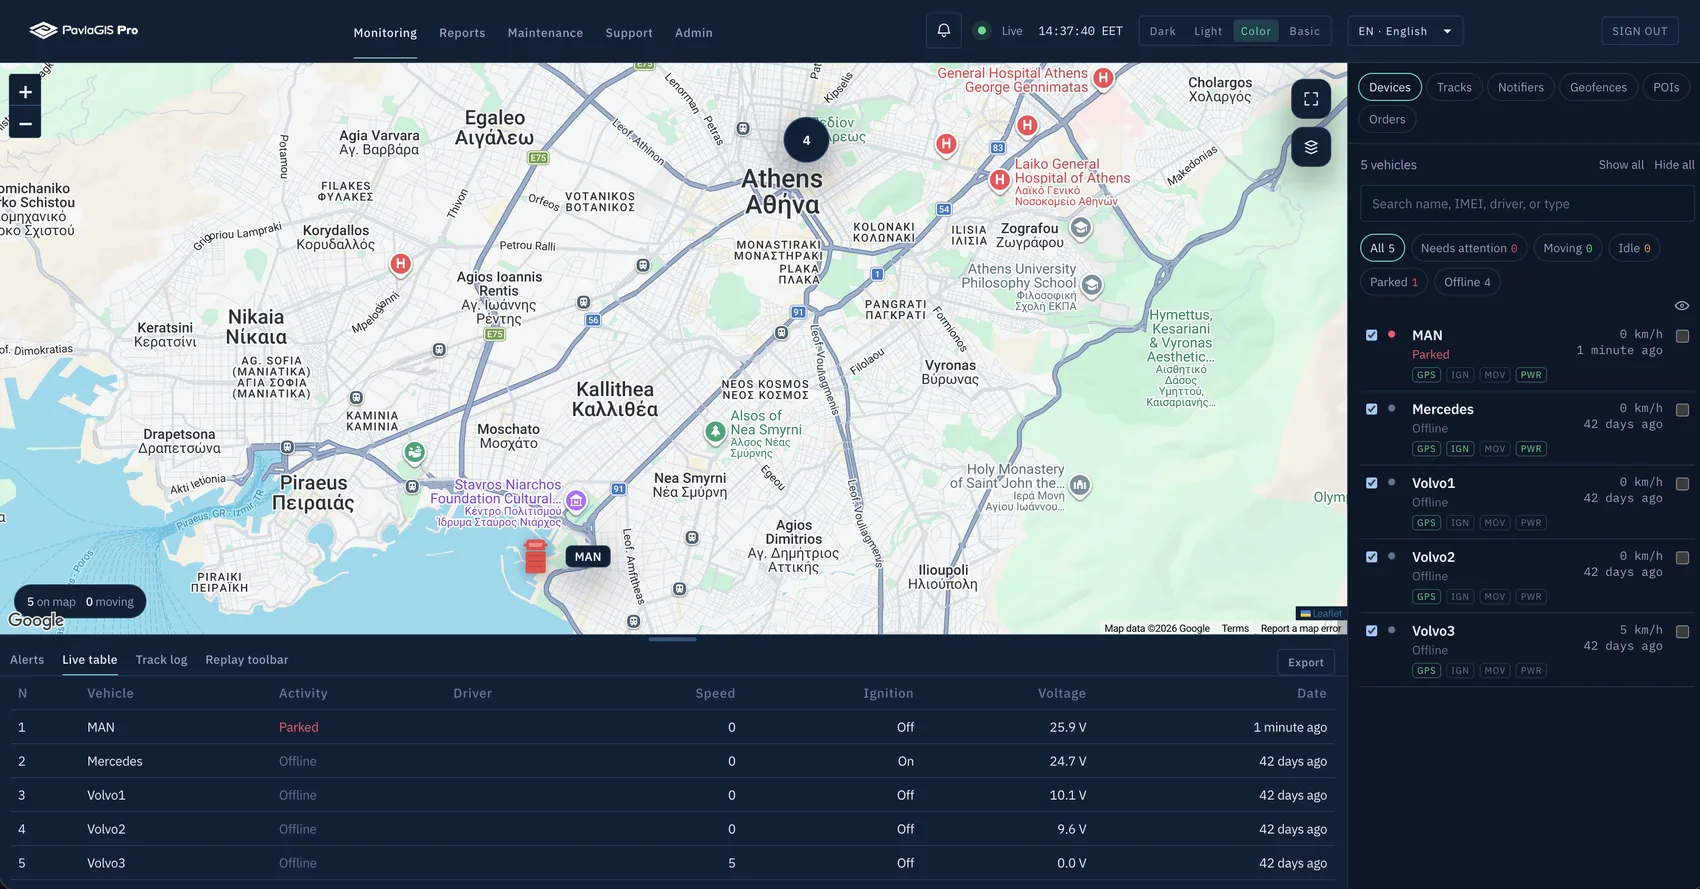Image resolution: width=1700 pixels, height=889 pixels.
Task: Uncheck the Volvo2 vehicle checkbox
Action: pos(1372,557)
